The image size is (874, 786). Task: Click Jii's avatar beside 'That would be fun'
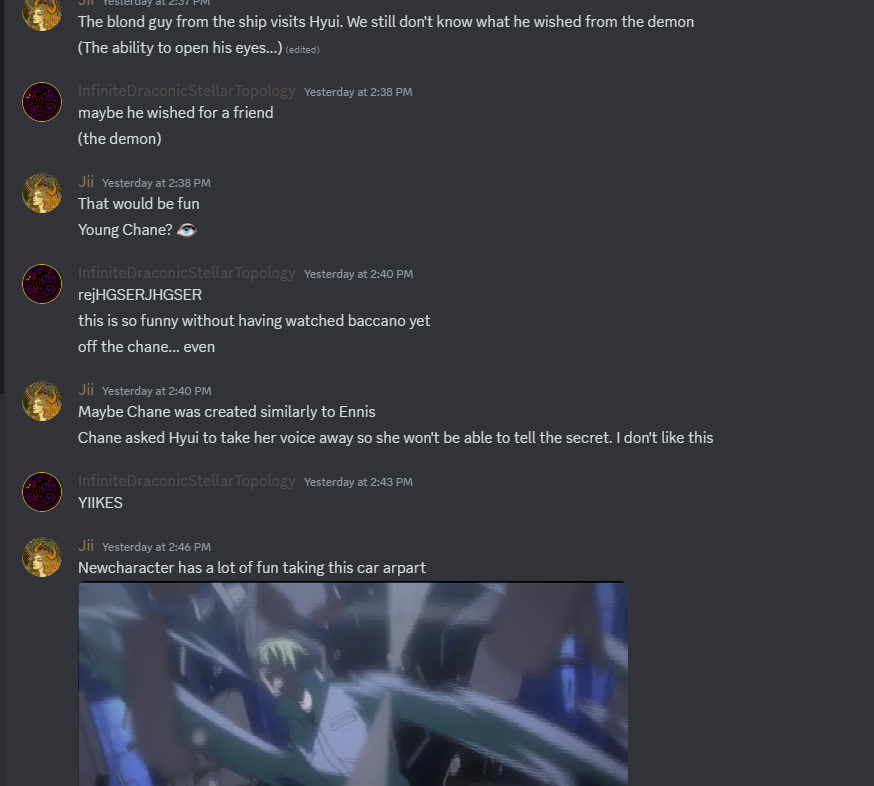[42, 193]
